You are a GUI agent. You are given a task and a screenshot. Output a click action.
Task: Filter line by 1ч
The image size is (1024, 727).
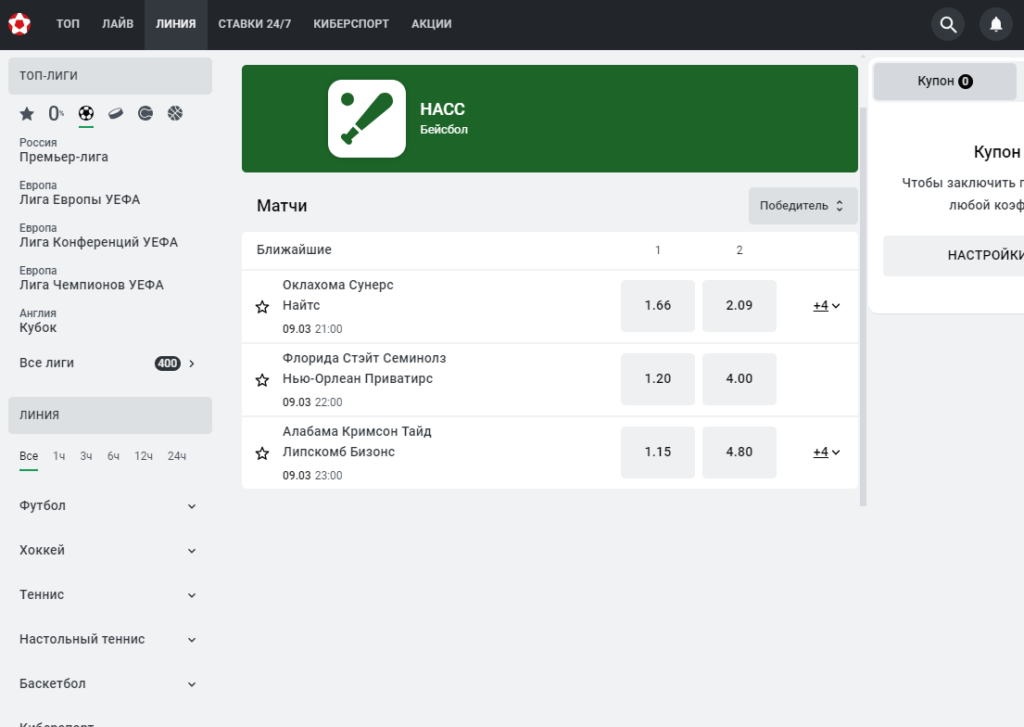(59, 456)
